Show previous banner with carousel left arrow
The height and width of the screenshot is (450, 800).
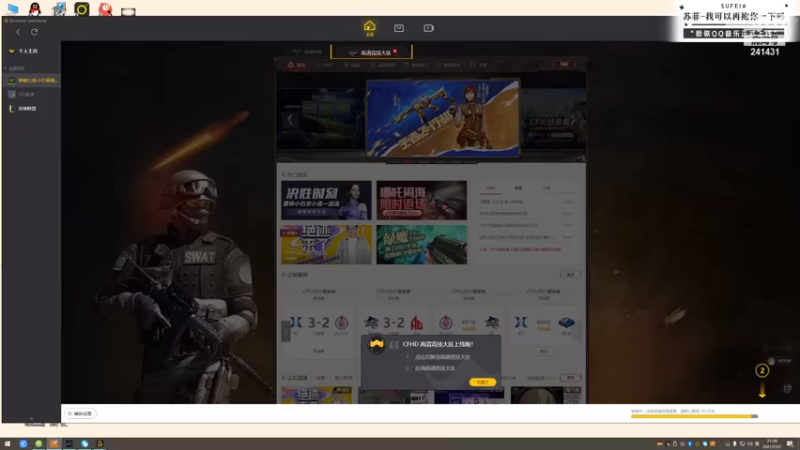(x=289, y=120)
